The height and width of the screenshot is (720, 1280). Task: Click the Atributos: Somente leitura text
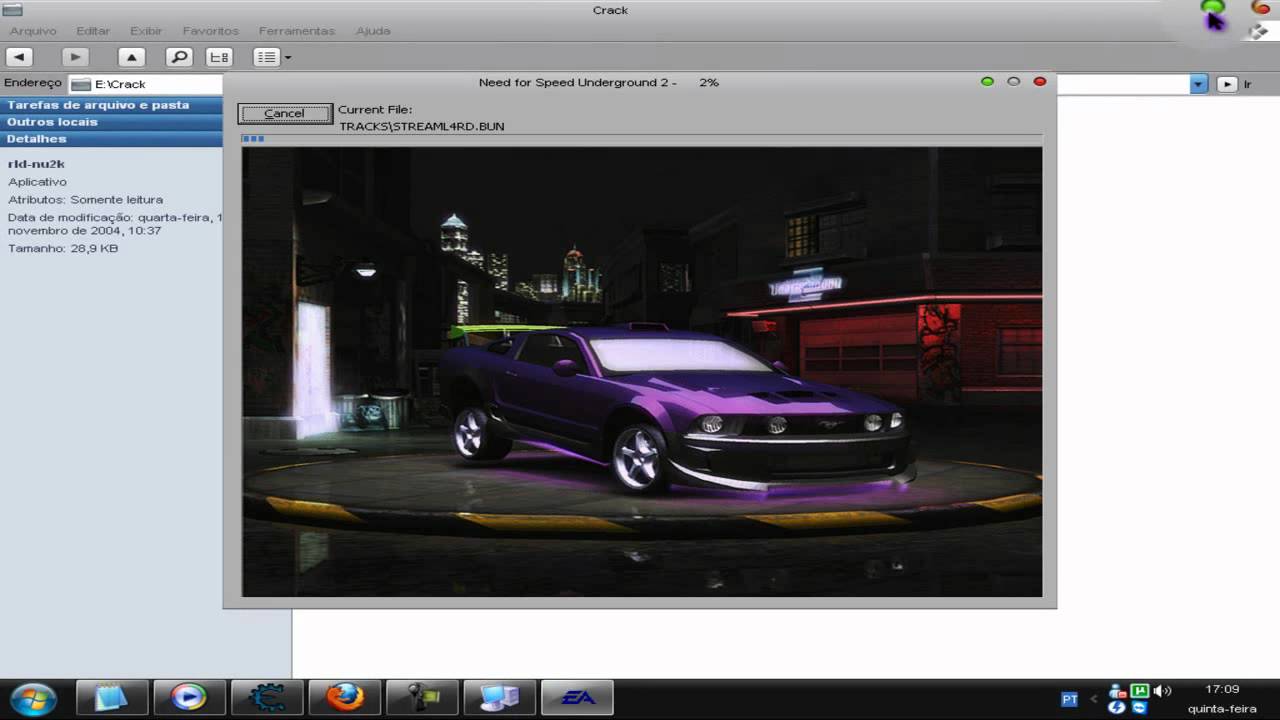pyautogui.click(x=85, y=199)
